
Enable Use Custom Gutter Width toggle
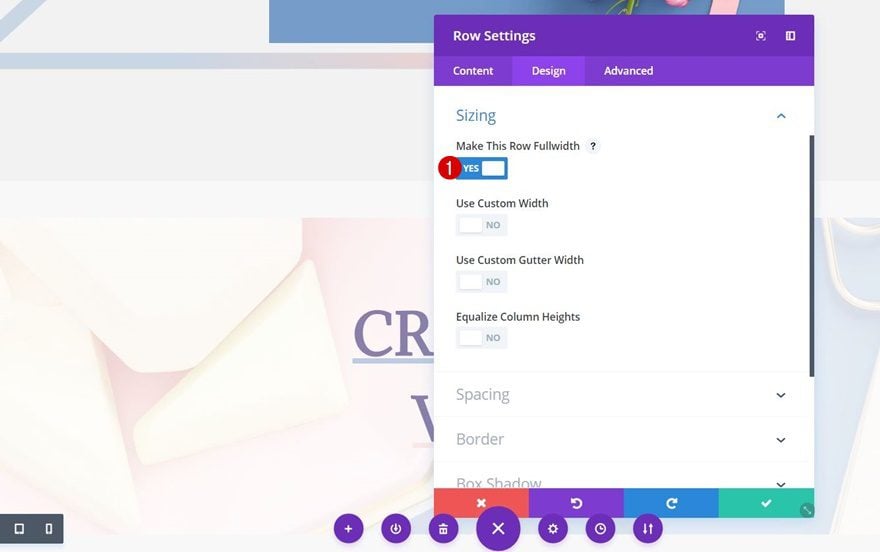(482, 282)
